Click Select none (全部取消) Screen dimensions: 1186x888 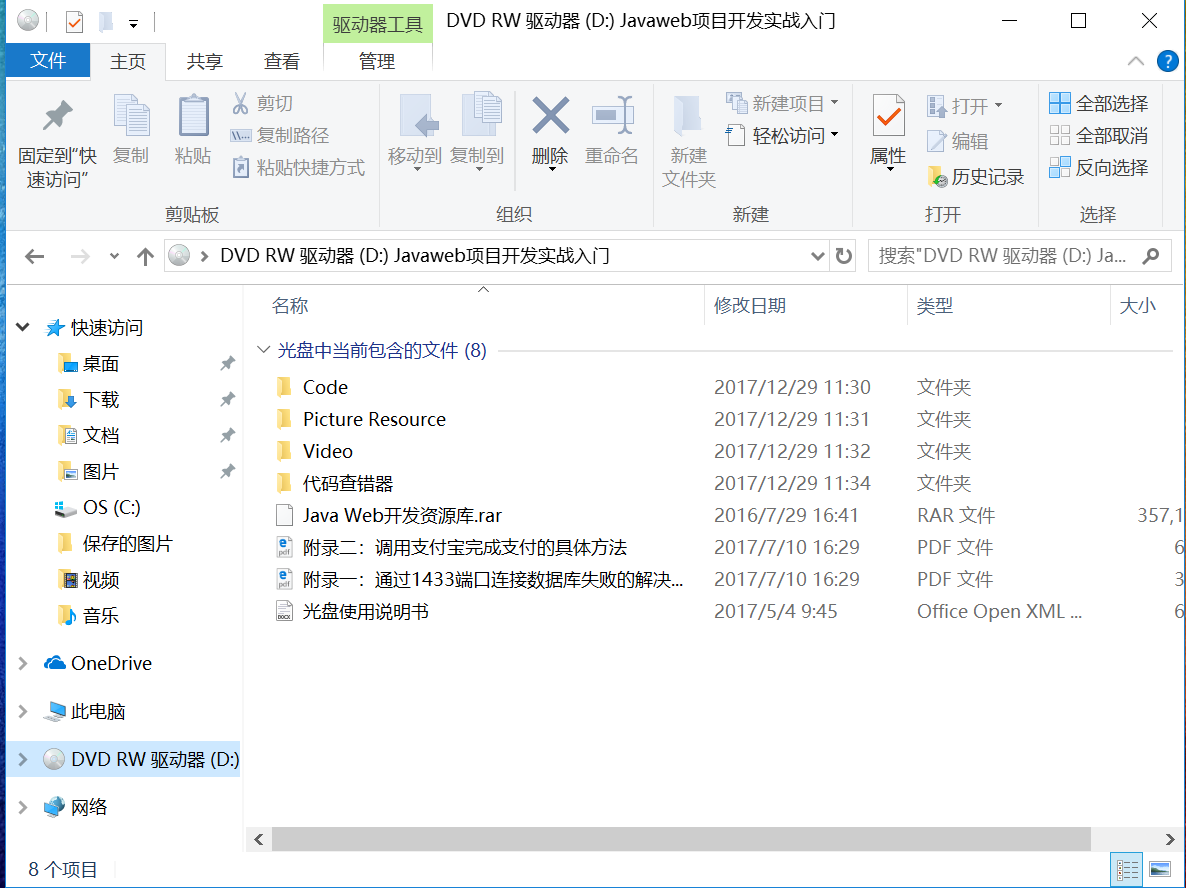(1098, 135)
